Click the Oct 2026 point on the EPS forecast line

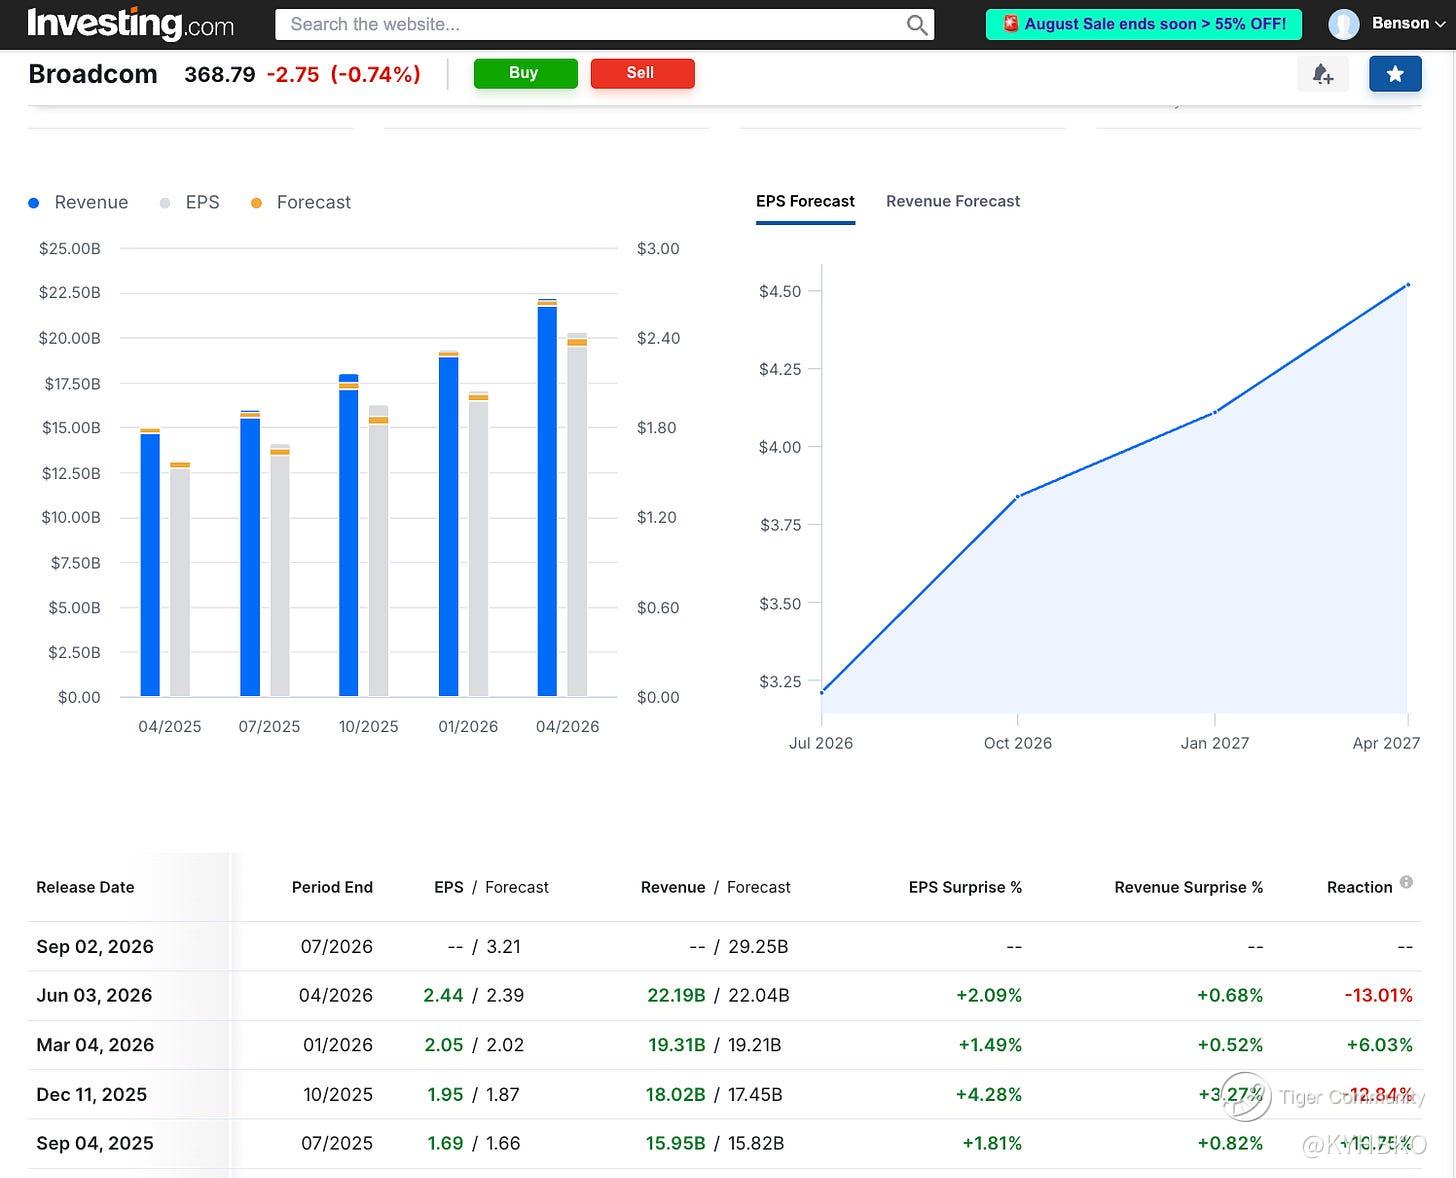click(1017, 496)
